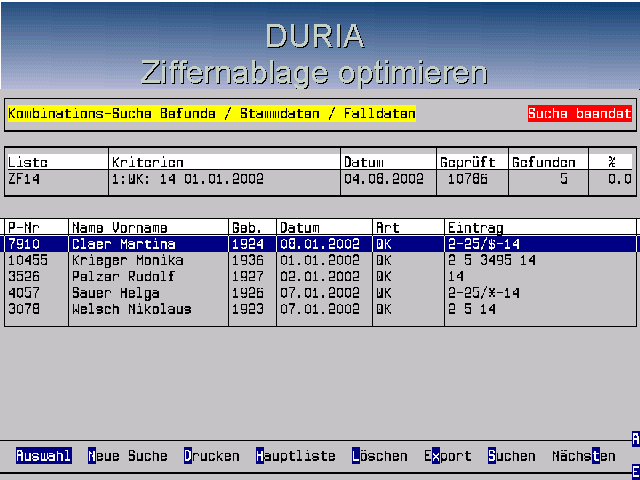Click the entry 2 5 3495 14
The height and width of the screenshot is (480, 640).
pyautogui.click(x=491, y=260)
